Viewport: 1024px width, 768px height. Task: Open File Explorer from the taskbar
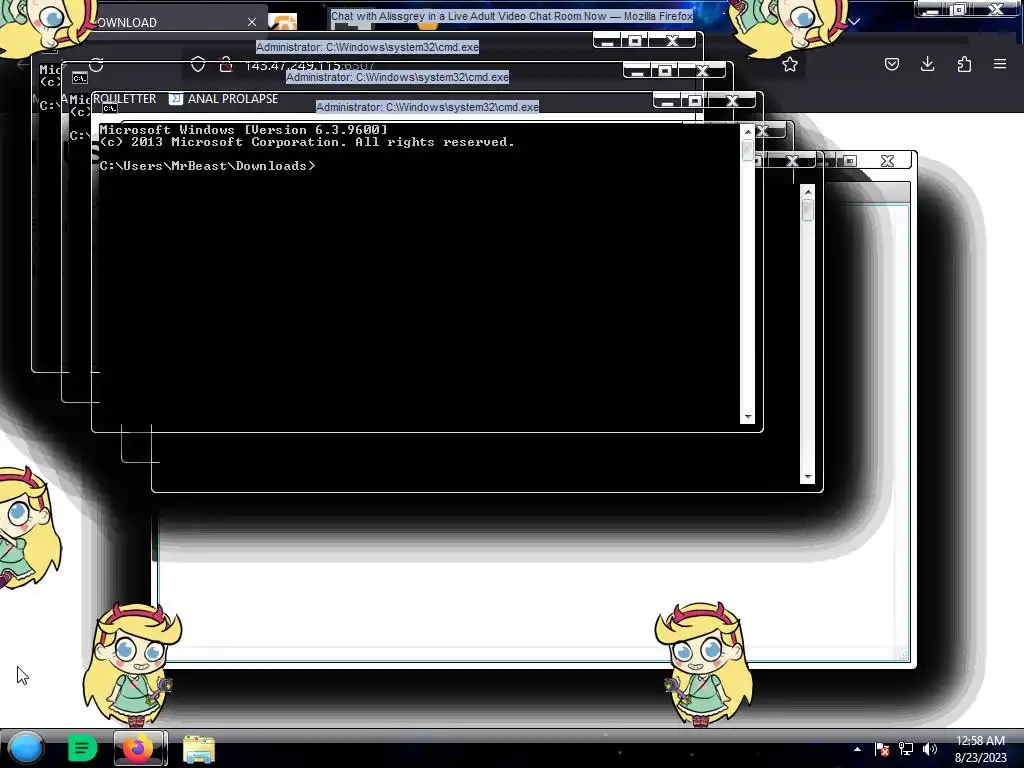click(199, 749)
